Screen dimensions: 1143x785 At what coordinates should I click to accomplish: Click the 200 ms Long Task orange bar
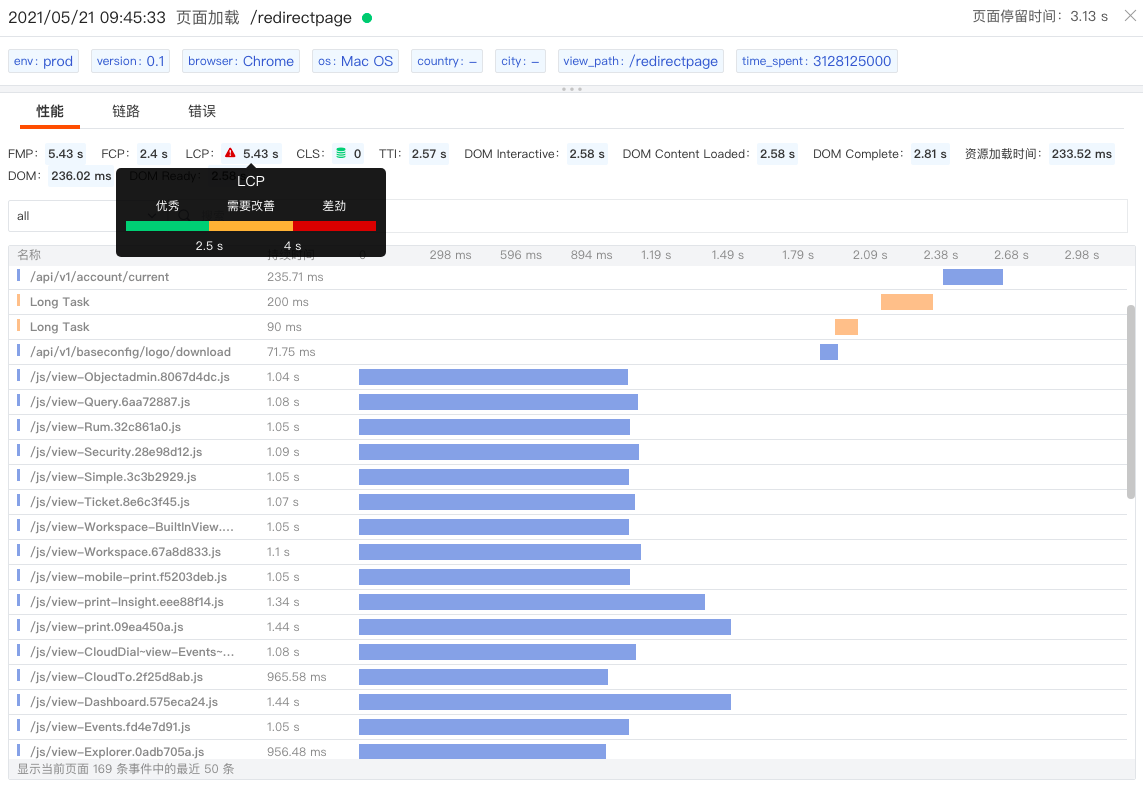pos(906,302)
